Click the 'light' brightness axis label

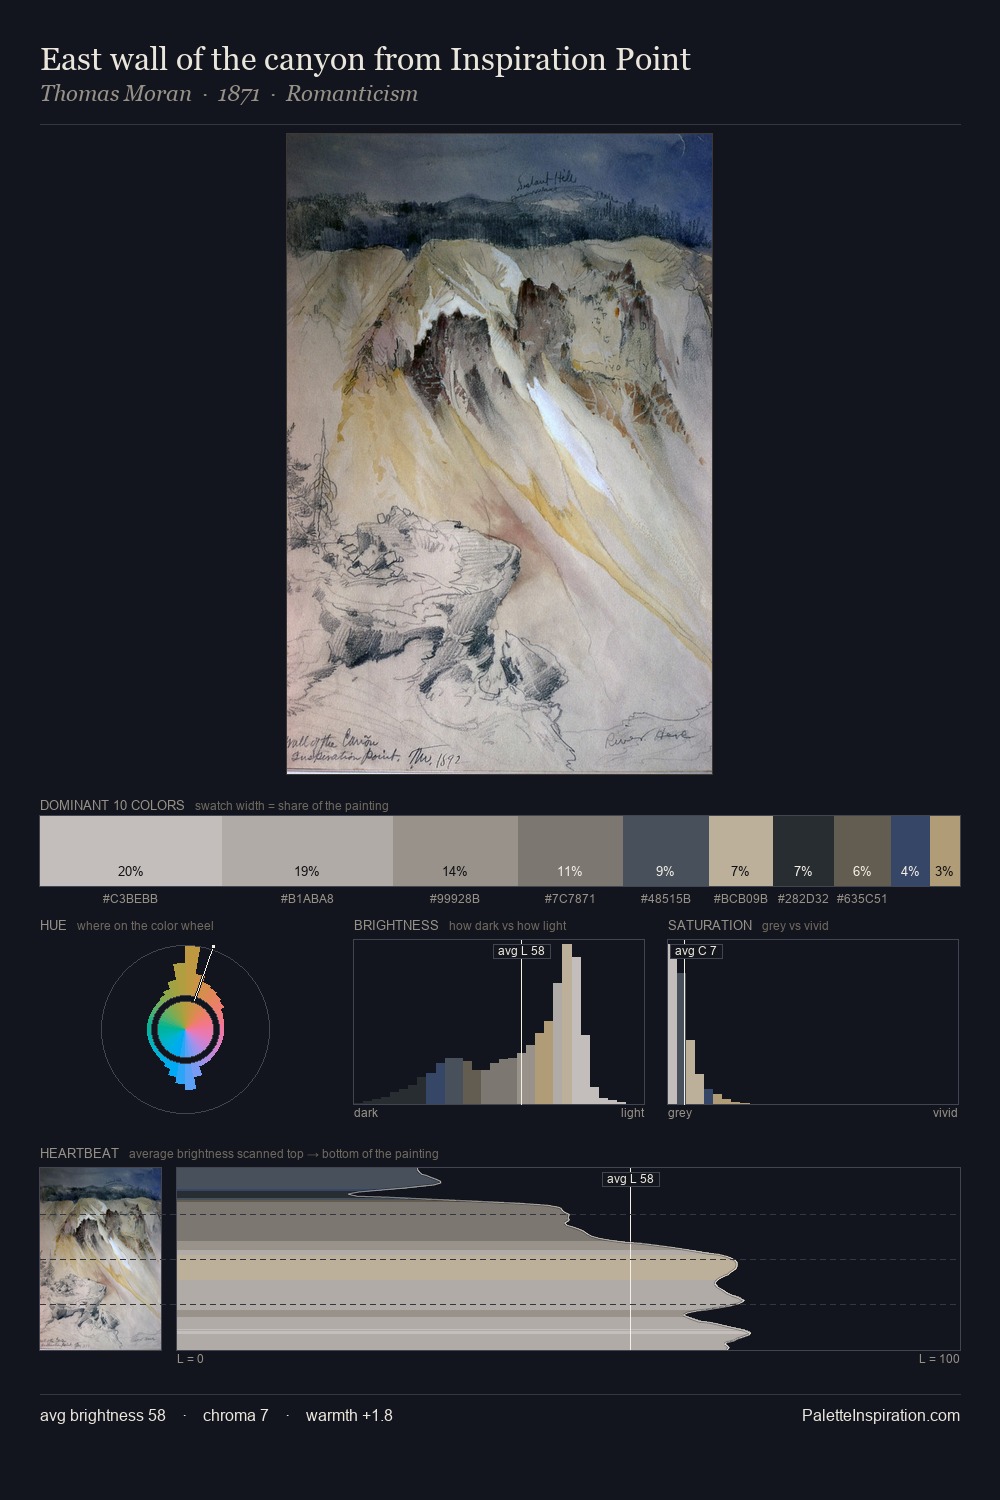click(633, 1113)
